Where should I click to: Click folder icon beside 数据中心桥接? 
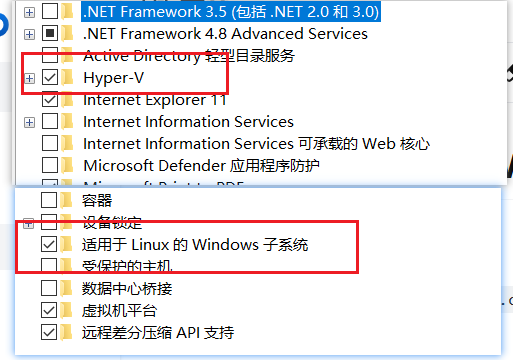click(67, 288)
